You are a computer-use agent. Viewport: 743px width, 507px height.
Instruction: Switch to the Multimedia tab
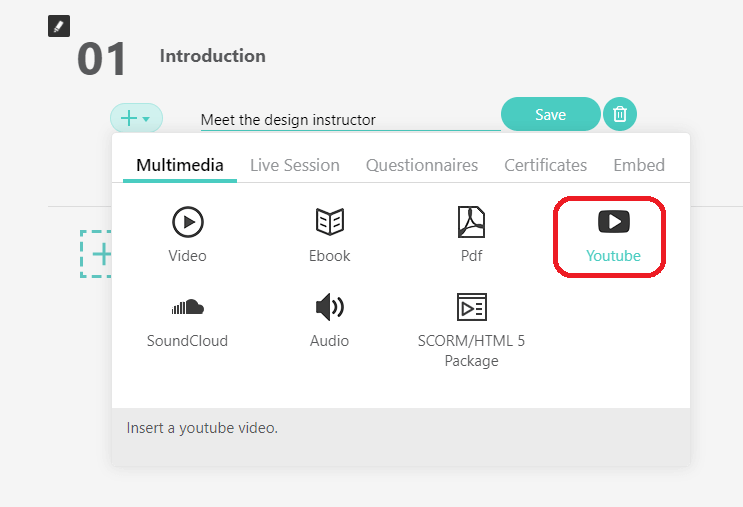pos(180,165)
